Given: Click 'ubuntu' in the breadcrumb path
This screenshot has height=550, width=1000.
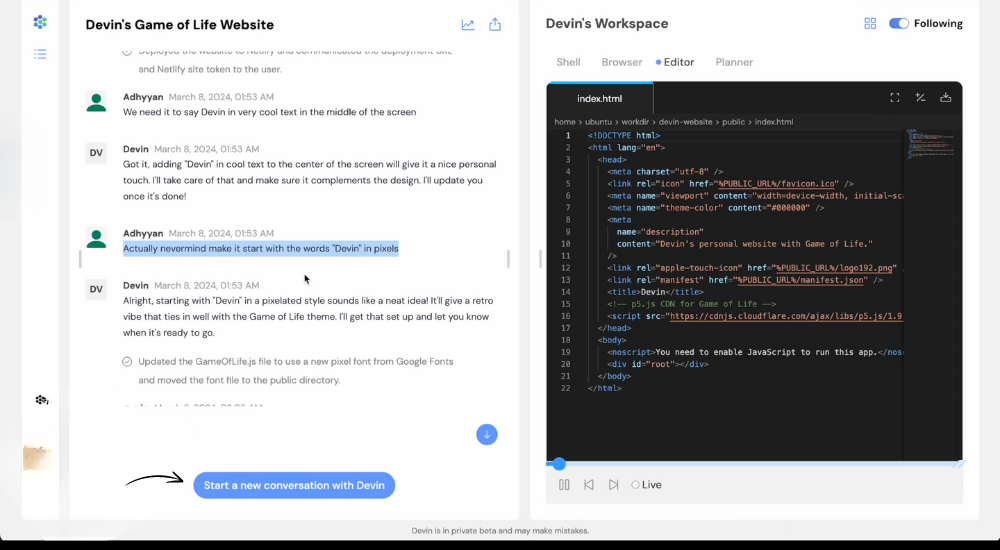Looking at the screenshot, I should pos(598,122).
